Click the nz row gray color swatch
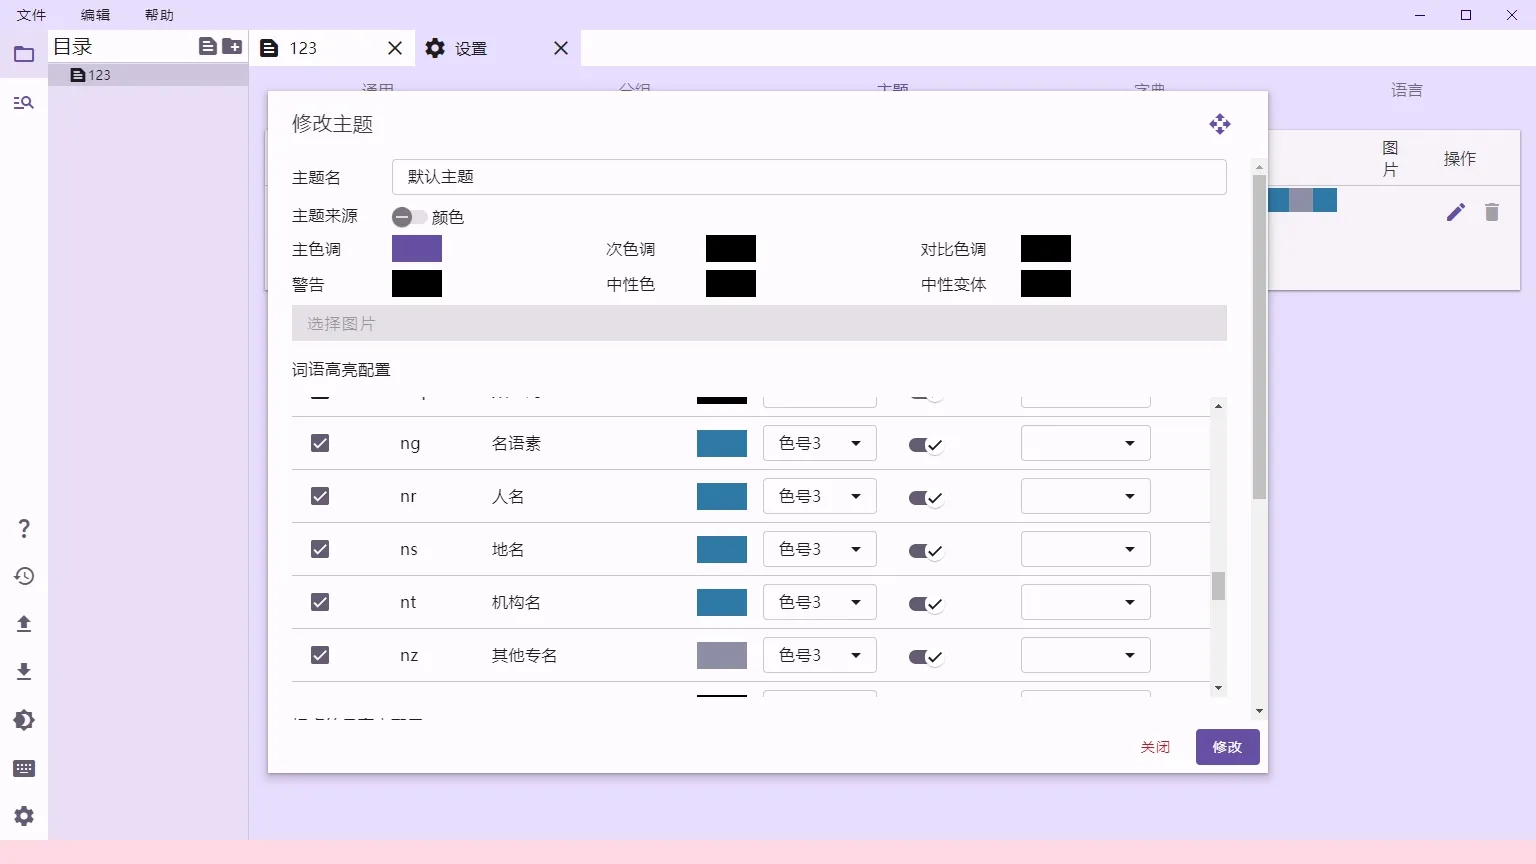 (x=722, y=655)
